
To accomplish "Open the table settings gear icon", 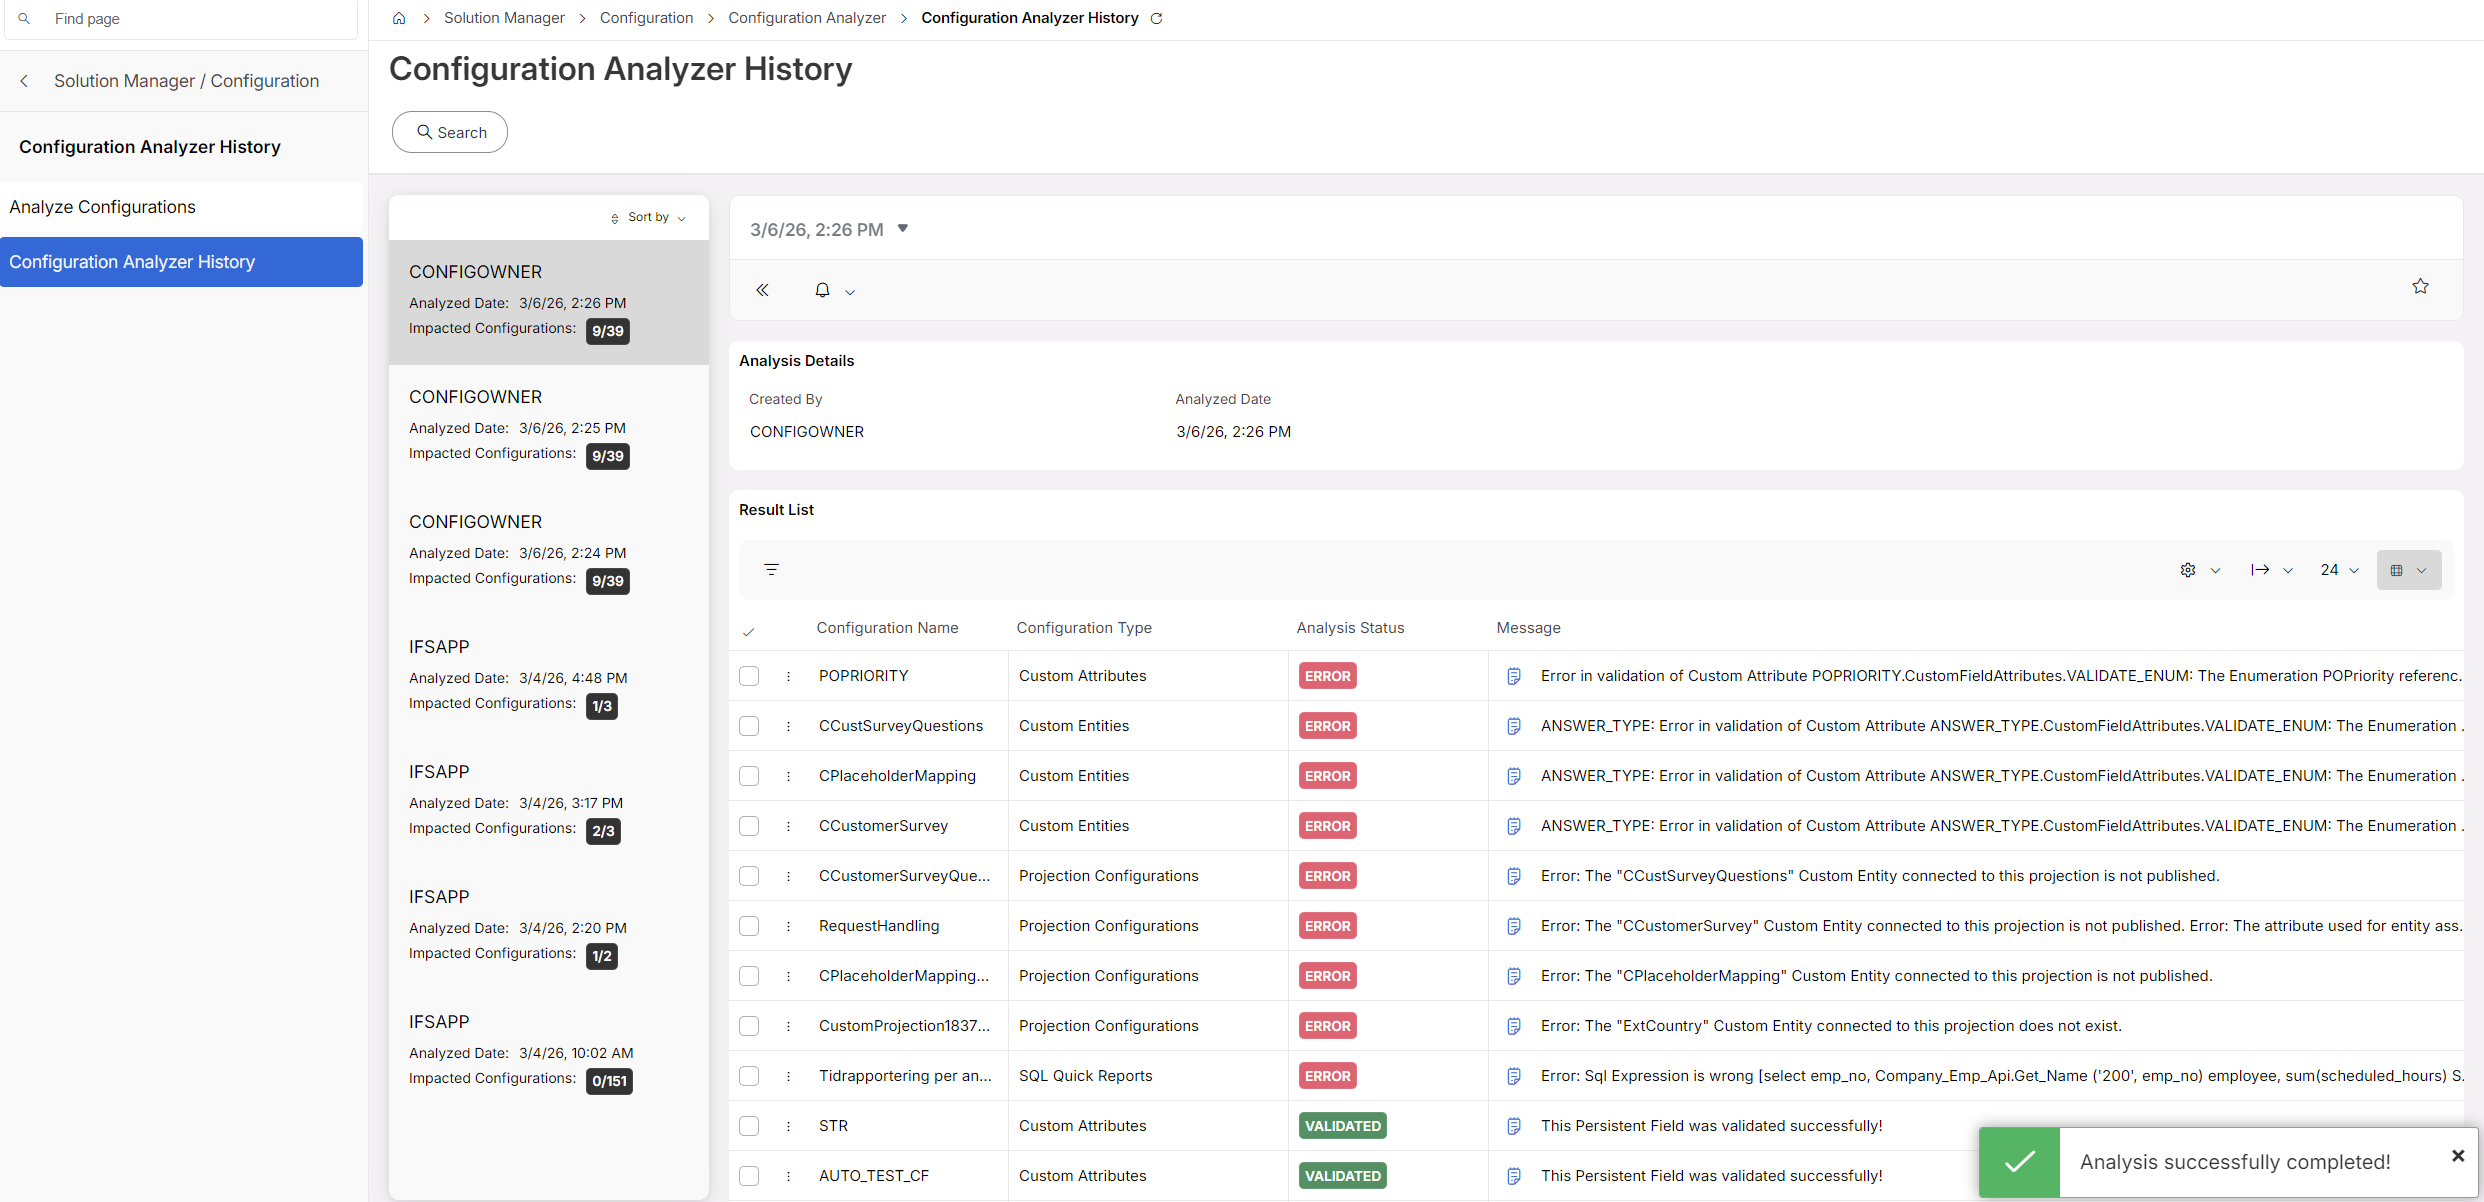I will coord(2188,570).
